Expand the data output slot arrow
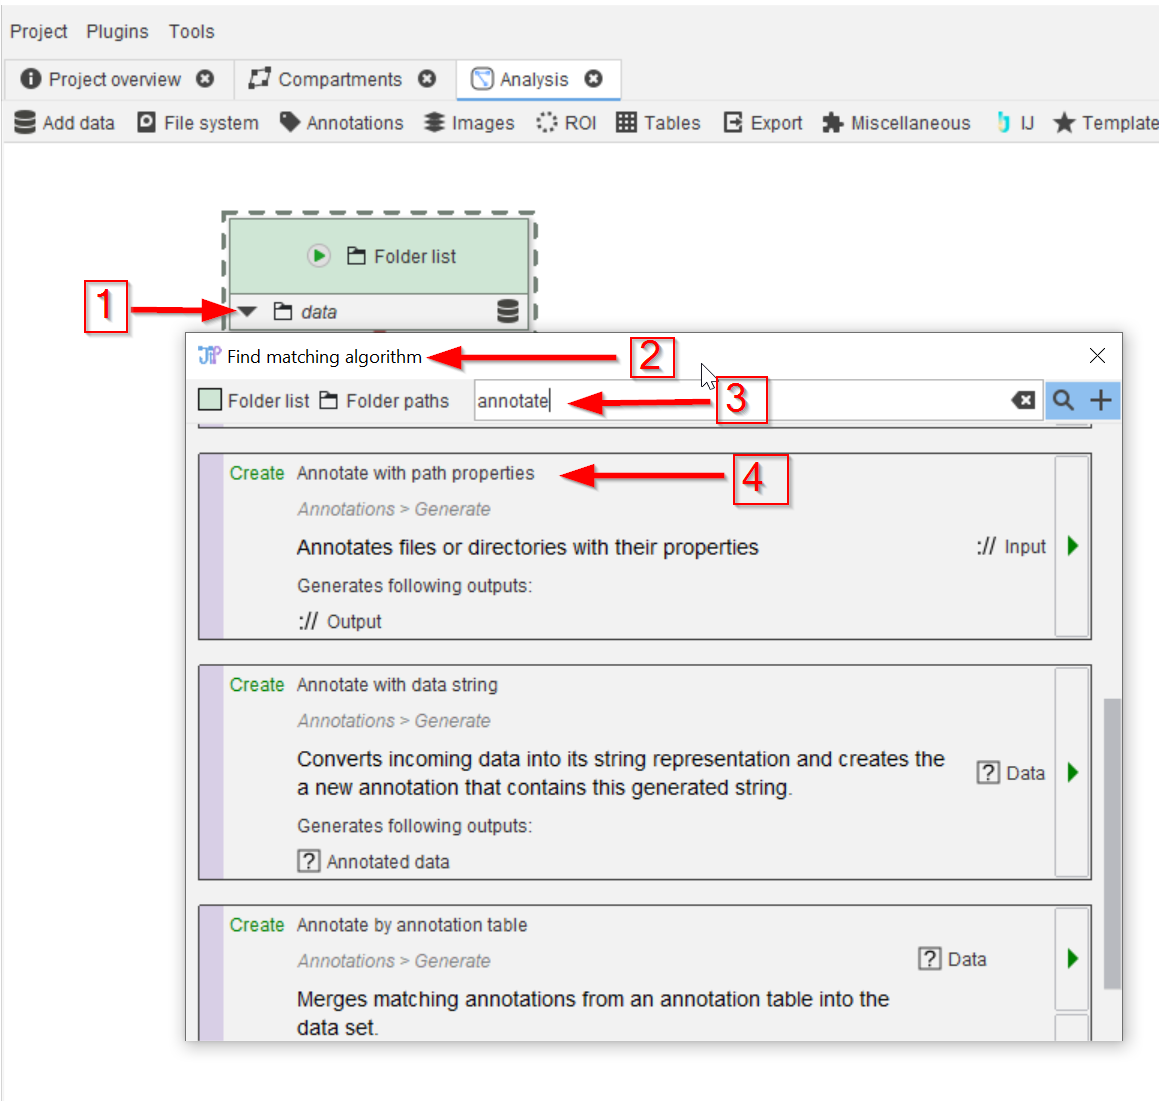The height and width of the screenshot is (1101, 1159). pos(247,312)
